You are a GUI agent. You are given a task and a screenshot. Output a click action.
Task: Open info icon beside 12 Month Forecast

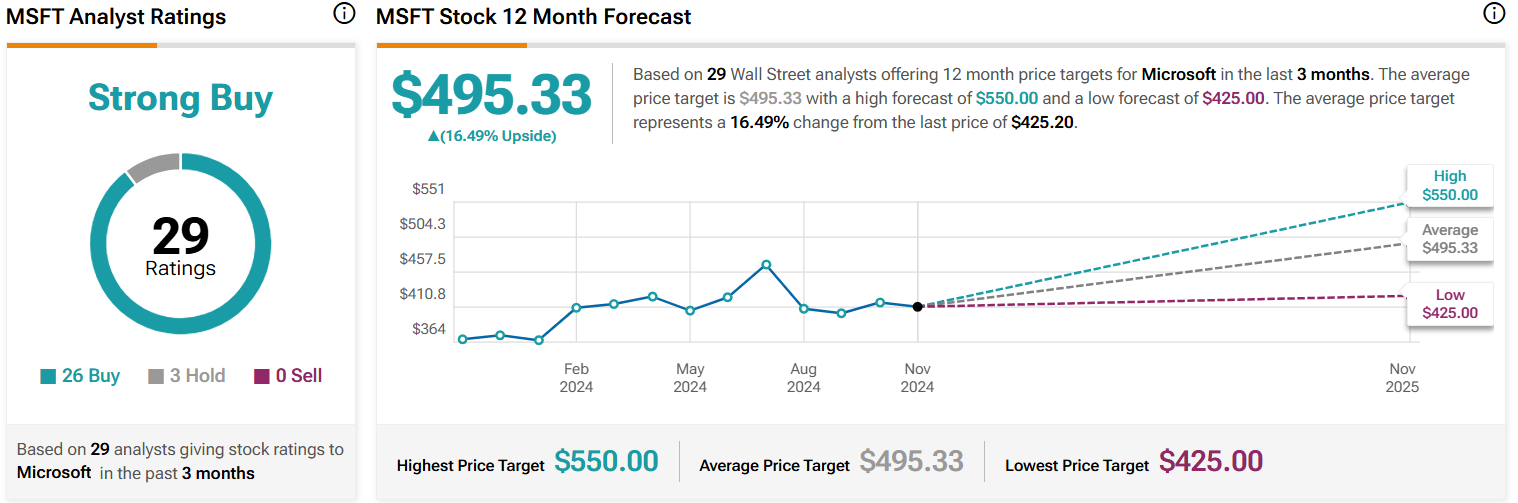tap(1494, 14)
